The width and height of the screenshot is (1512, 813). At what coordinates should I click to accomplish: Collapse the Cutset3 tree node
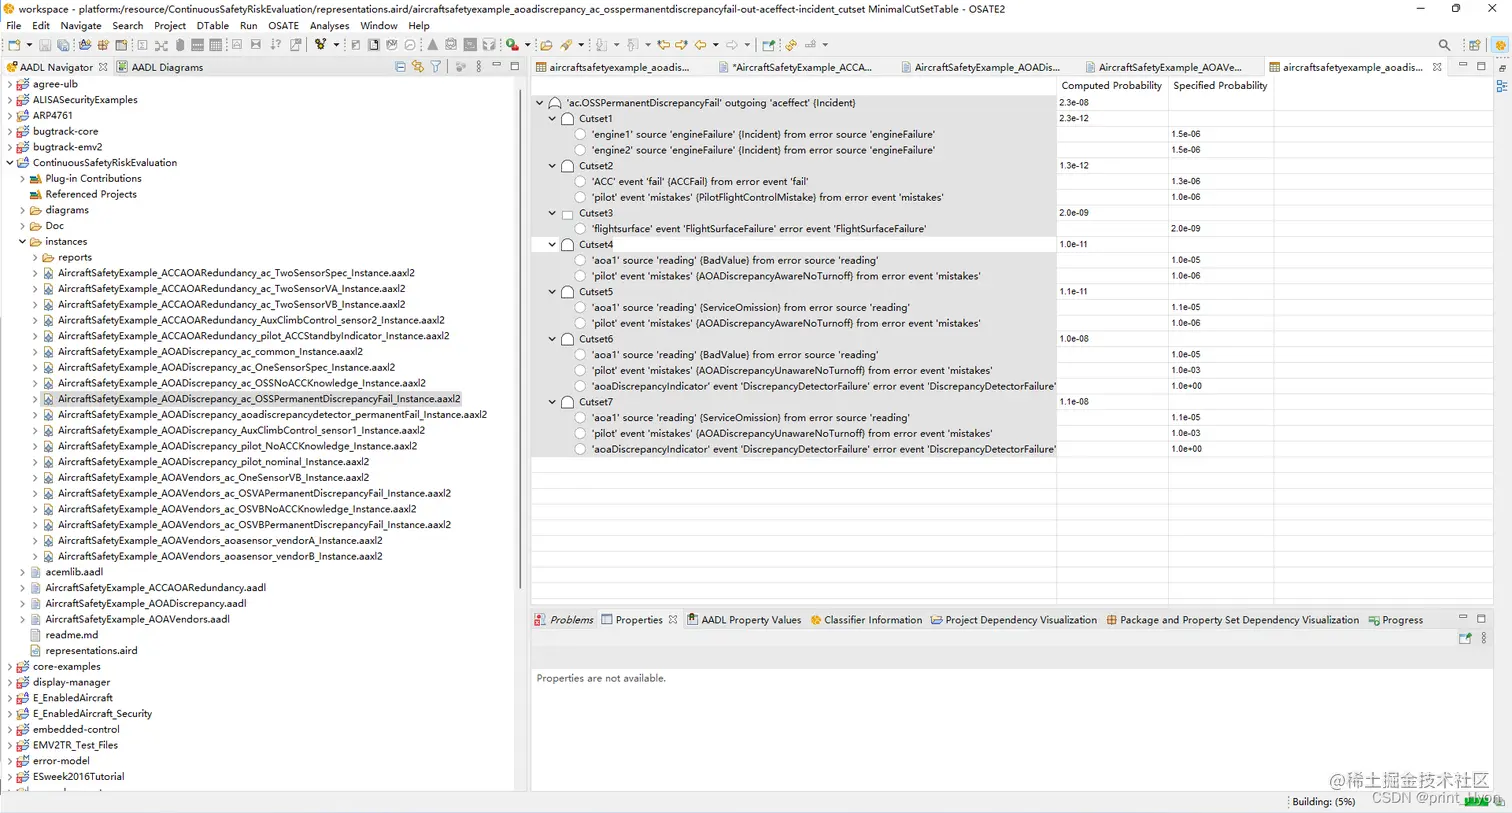click(x=552, y=213)
